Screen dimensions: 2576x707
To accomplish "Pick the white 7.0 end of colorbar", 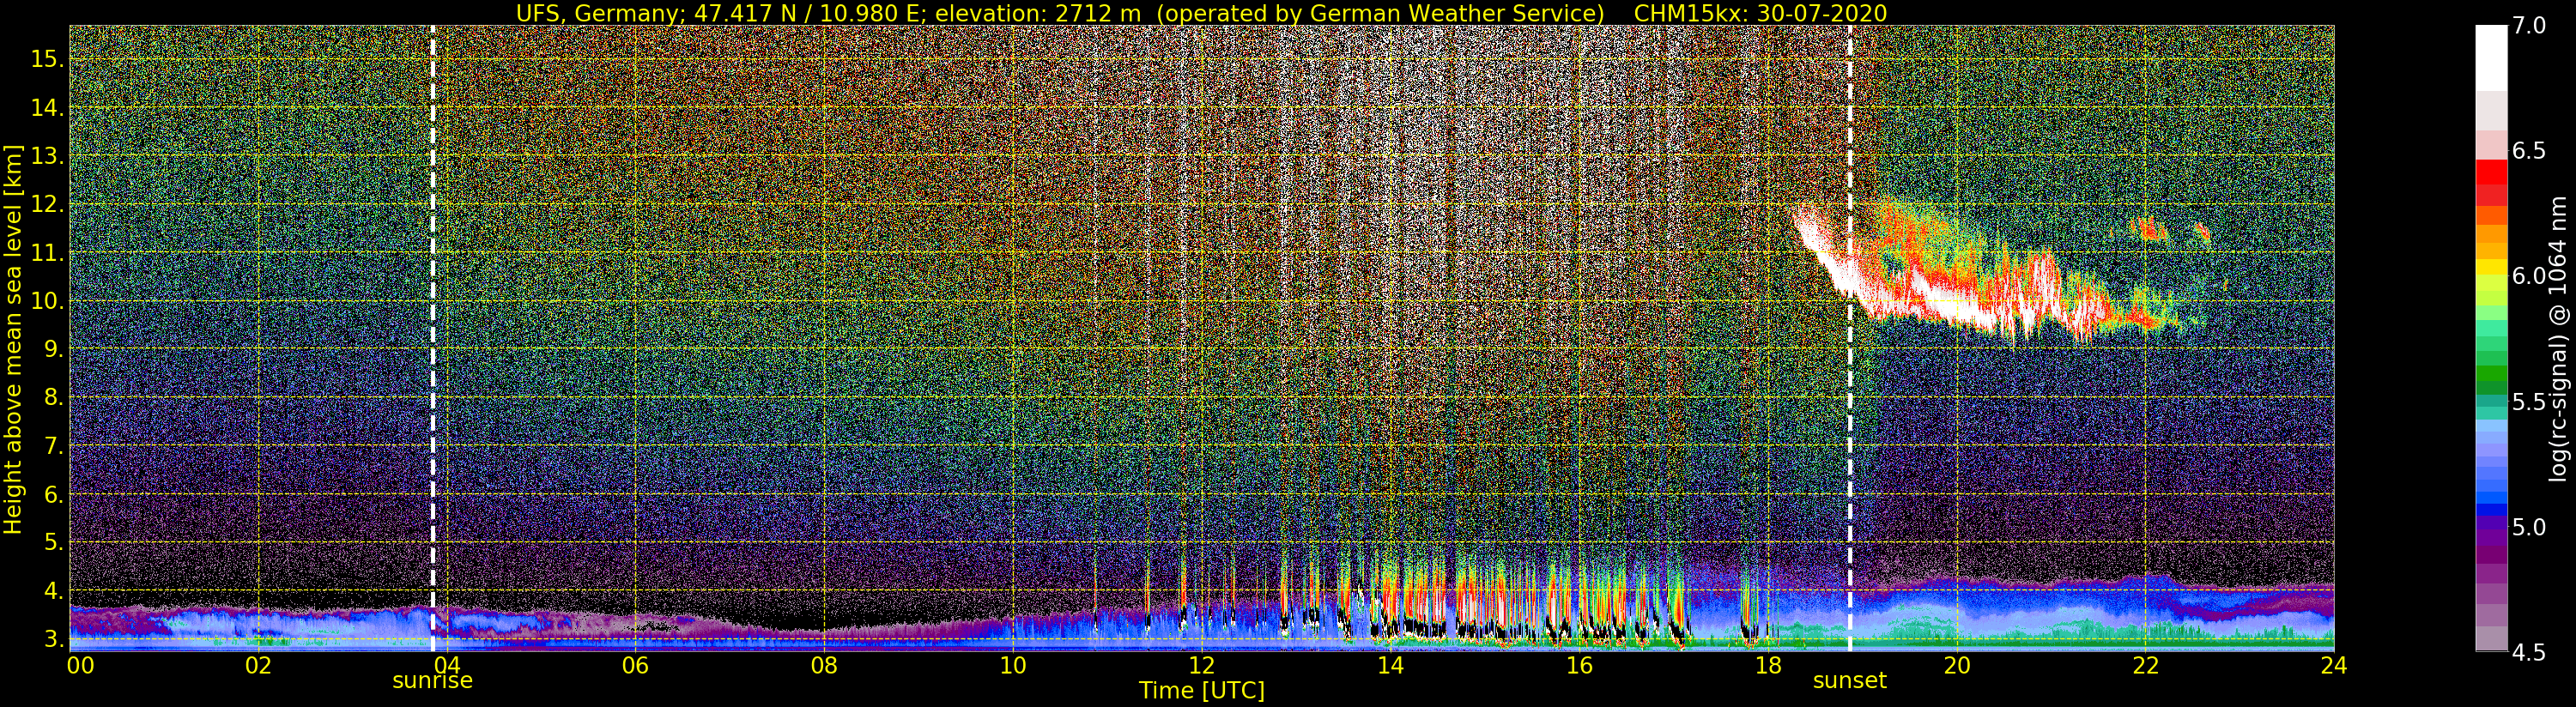I will click(x=2491, y=45).
